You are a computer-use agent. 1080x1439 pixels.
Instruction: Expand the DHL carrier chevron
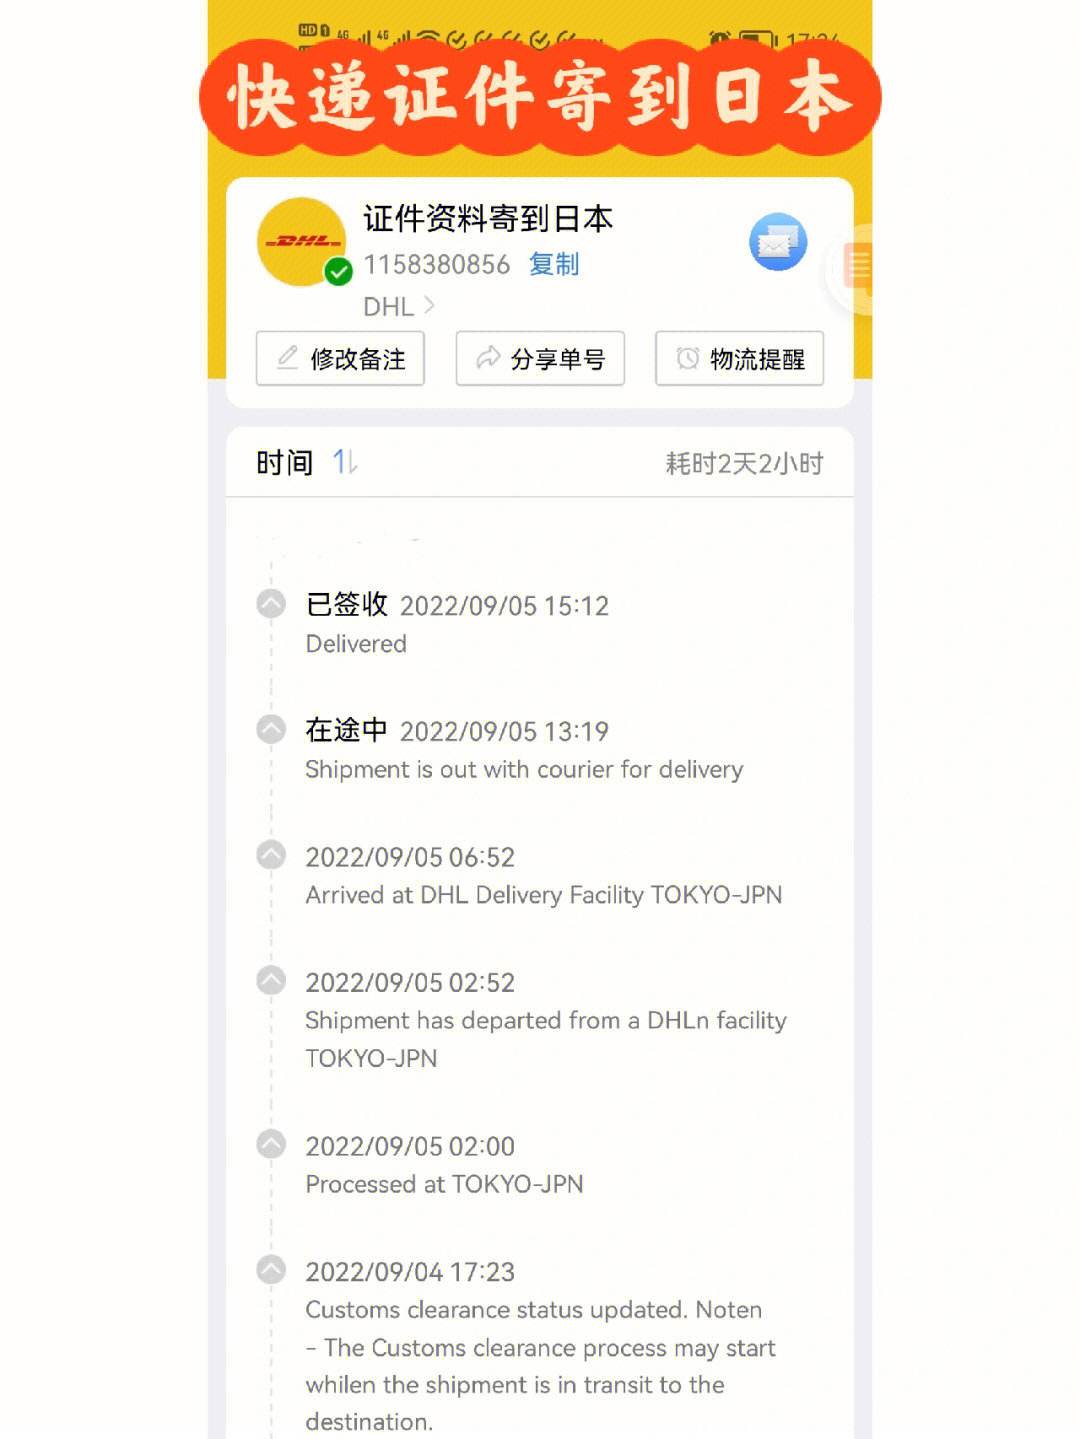coord(429,305)
